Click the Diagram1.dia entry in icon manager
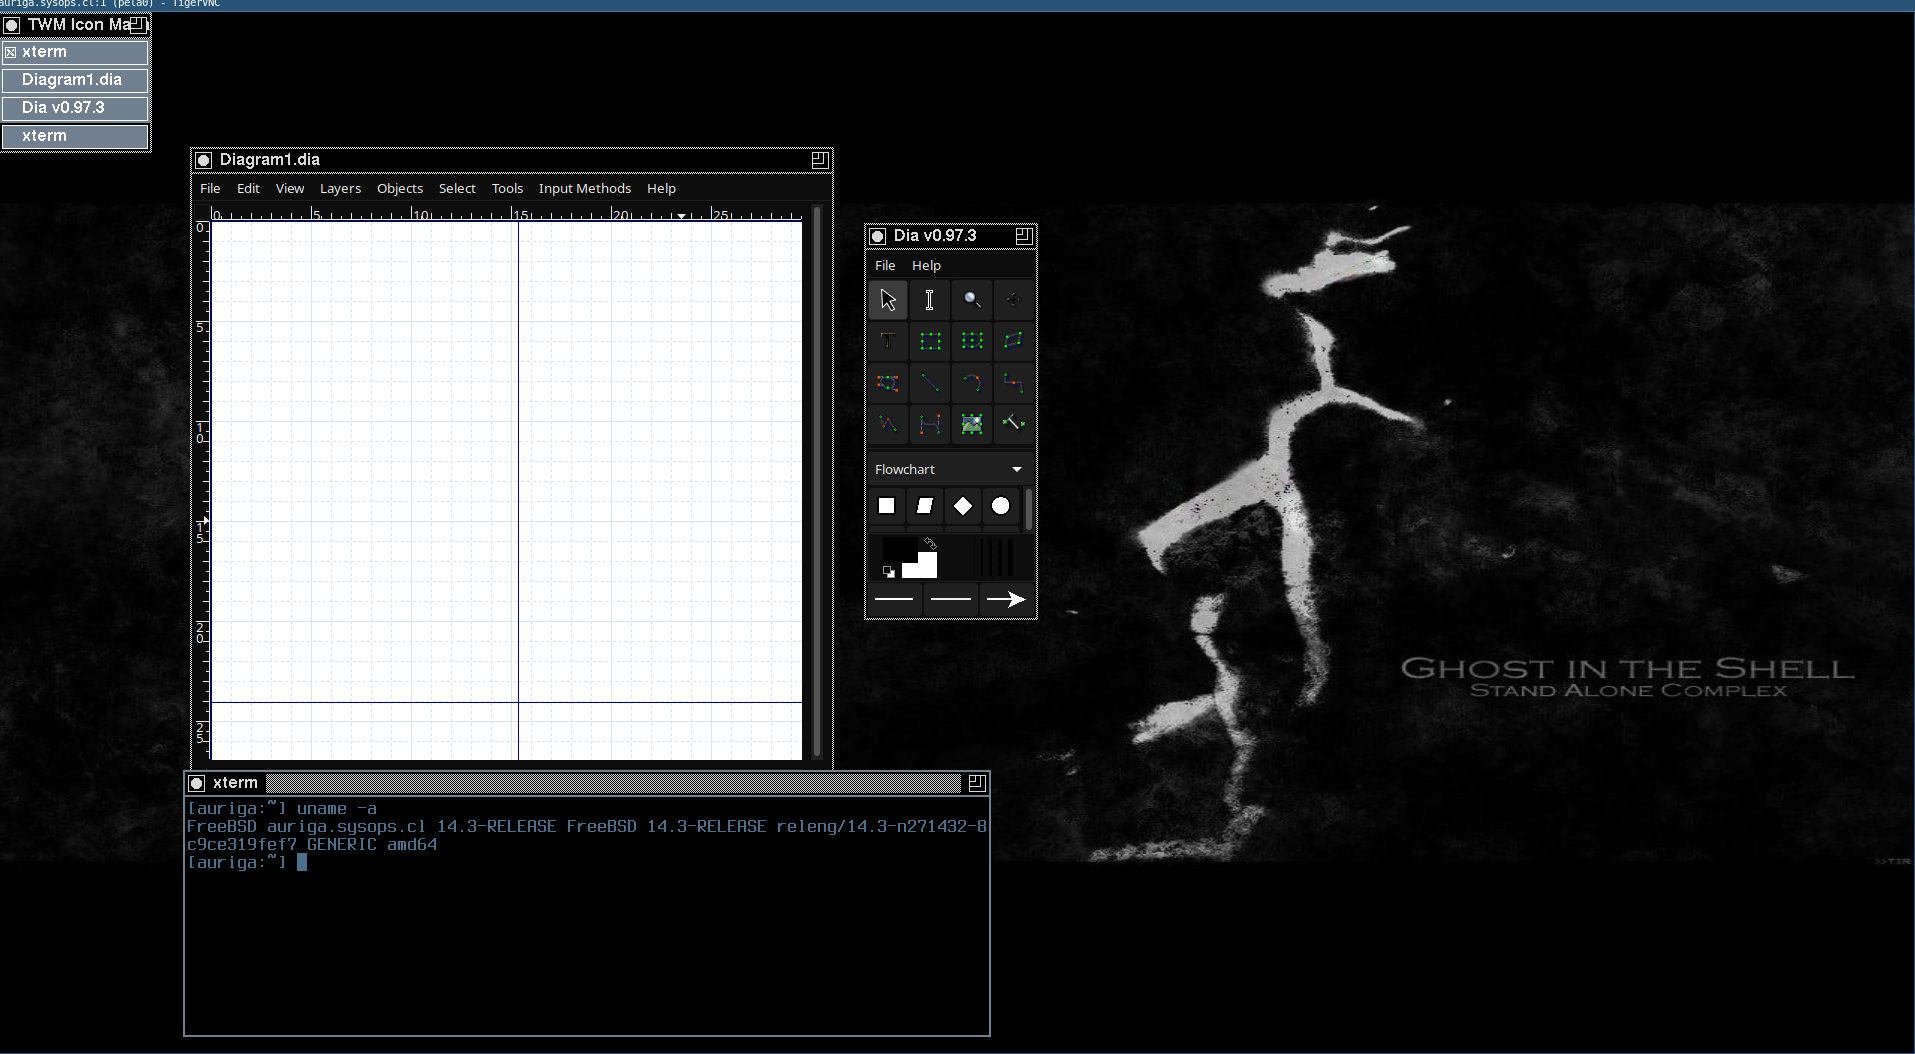 tap(75, 80)
